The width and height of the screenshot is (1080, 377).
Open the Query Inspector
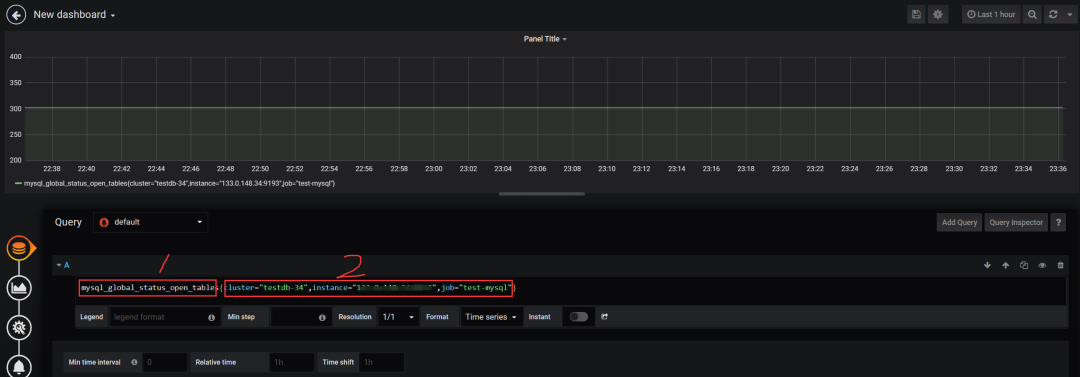coord(1016,222)
